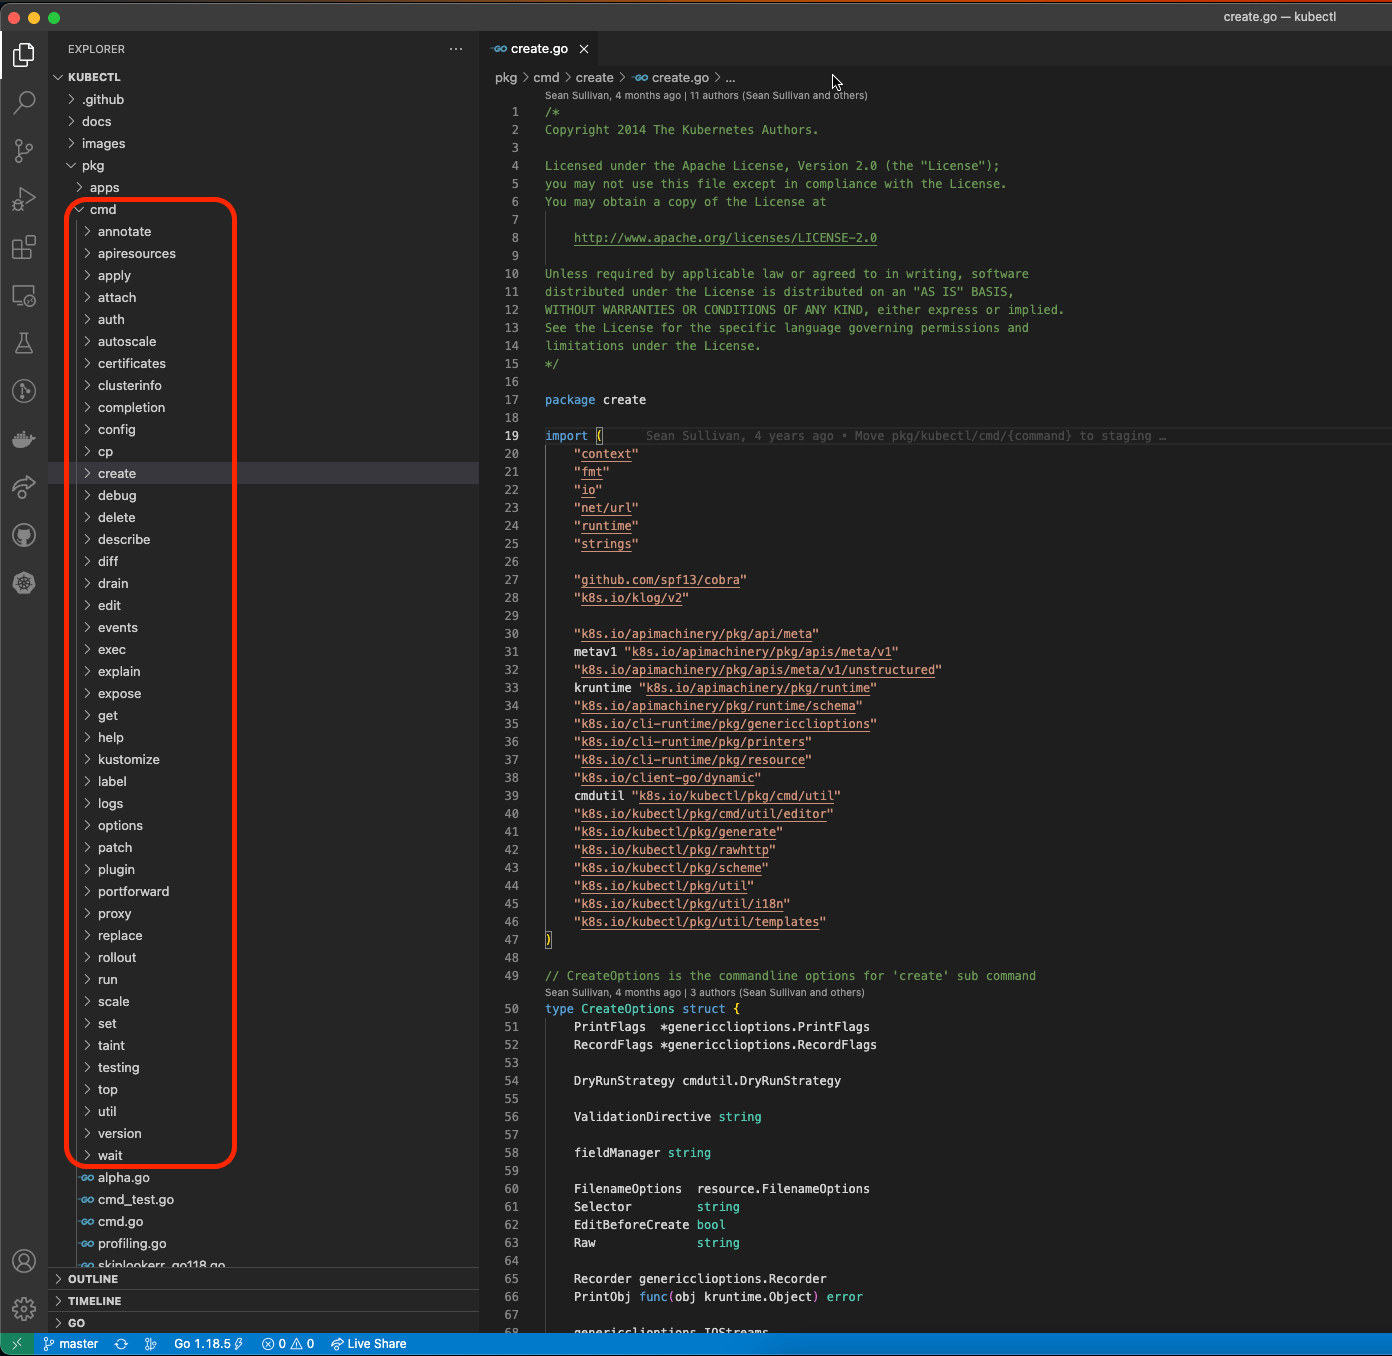Image resolution: width=1392 pixels, height=1356 pixels.
Task: Open cmd_test.go file
Action: coord(264,1199)
